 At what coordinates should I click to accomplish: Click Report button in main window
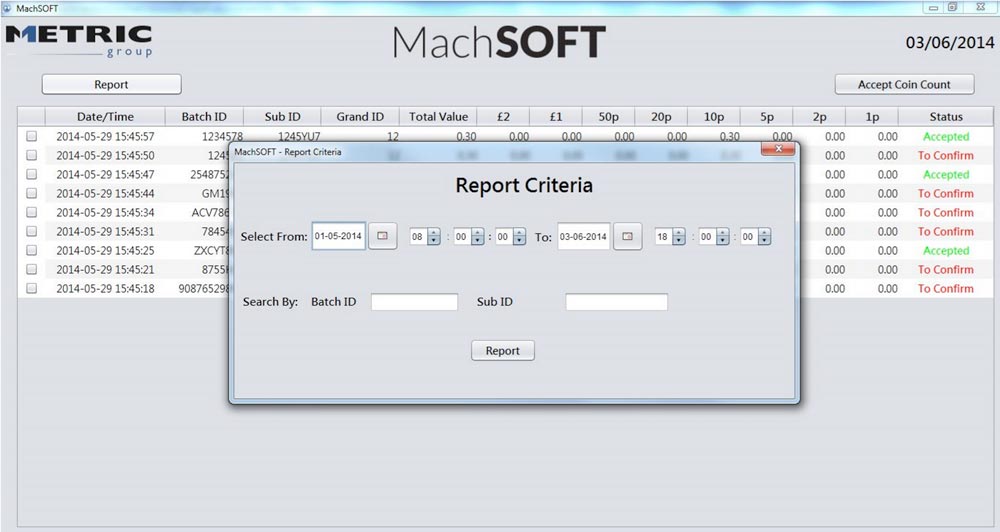pos(112,84)
